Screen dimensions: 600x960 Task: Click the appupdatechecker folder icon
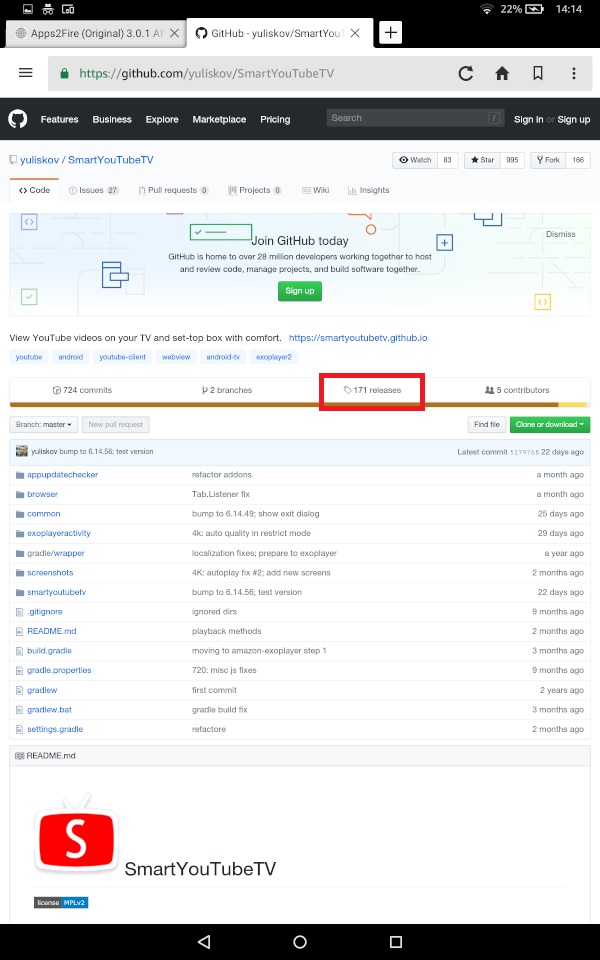(20, 474)
